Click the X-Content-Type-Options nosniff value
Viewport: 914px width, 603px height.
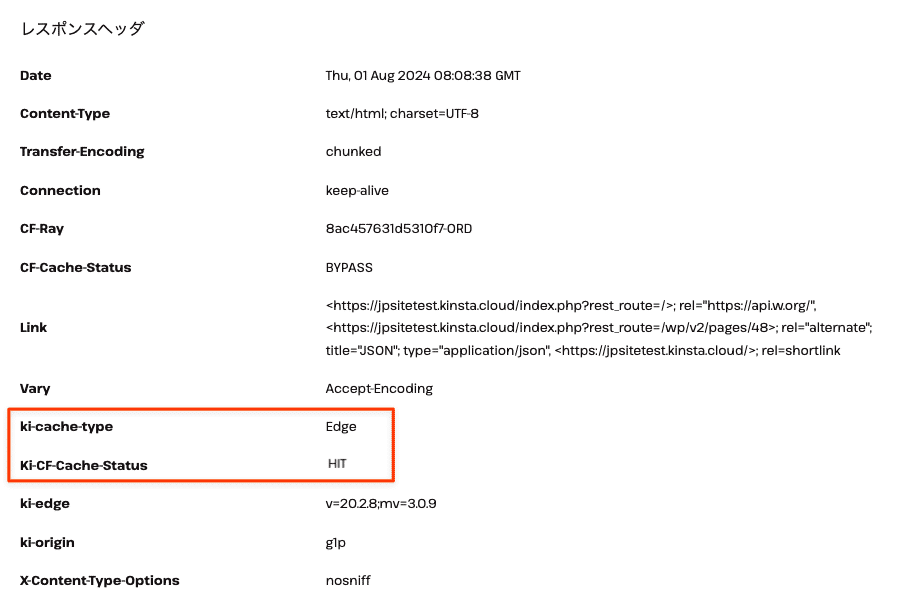click(x=348, y=581)
